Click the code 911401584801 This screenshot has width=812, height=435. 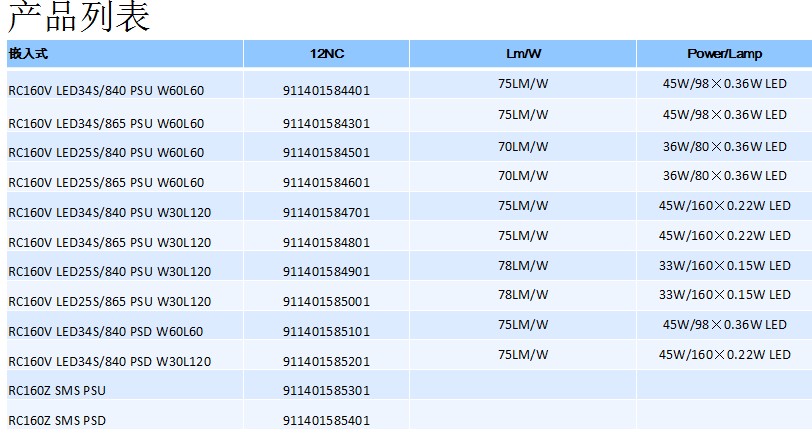(326, 242)
